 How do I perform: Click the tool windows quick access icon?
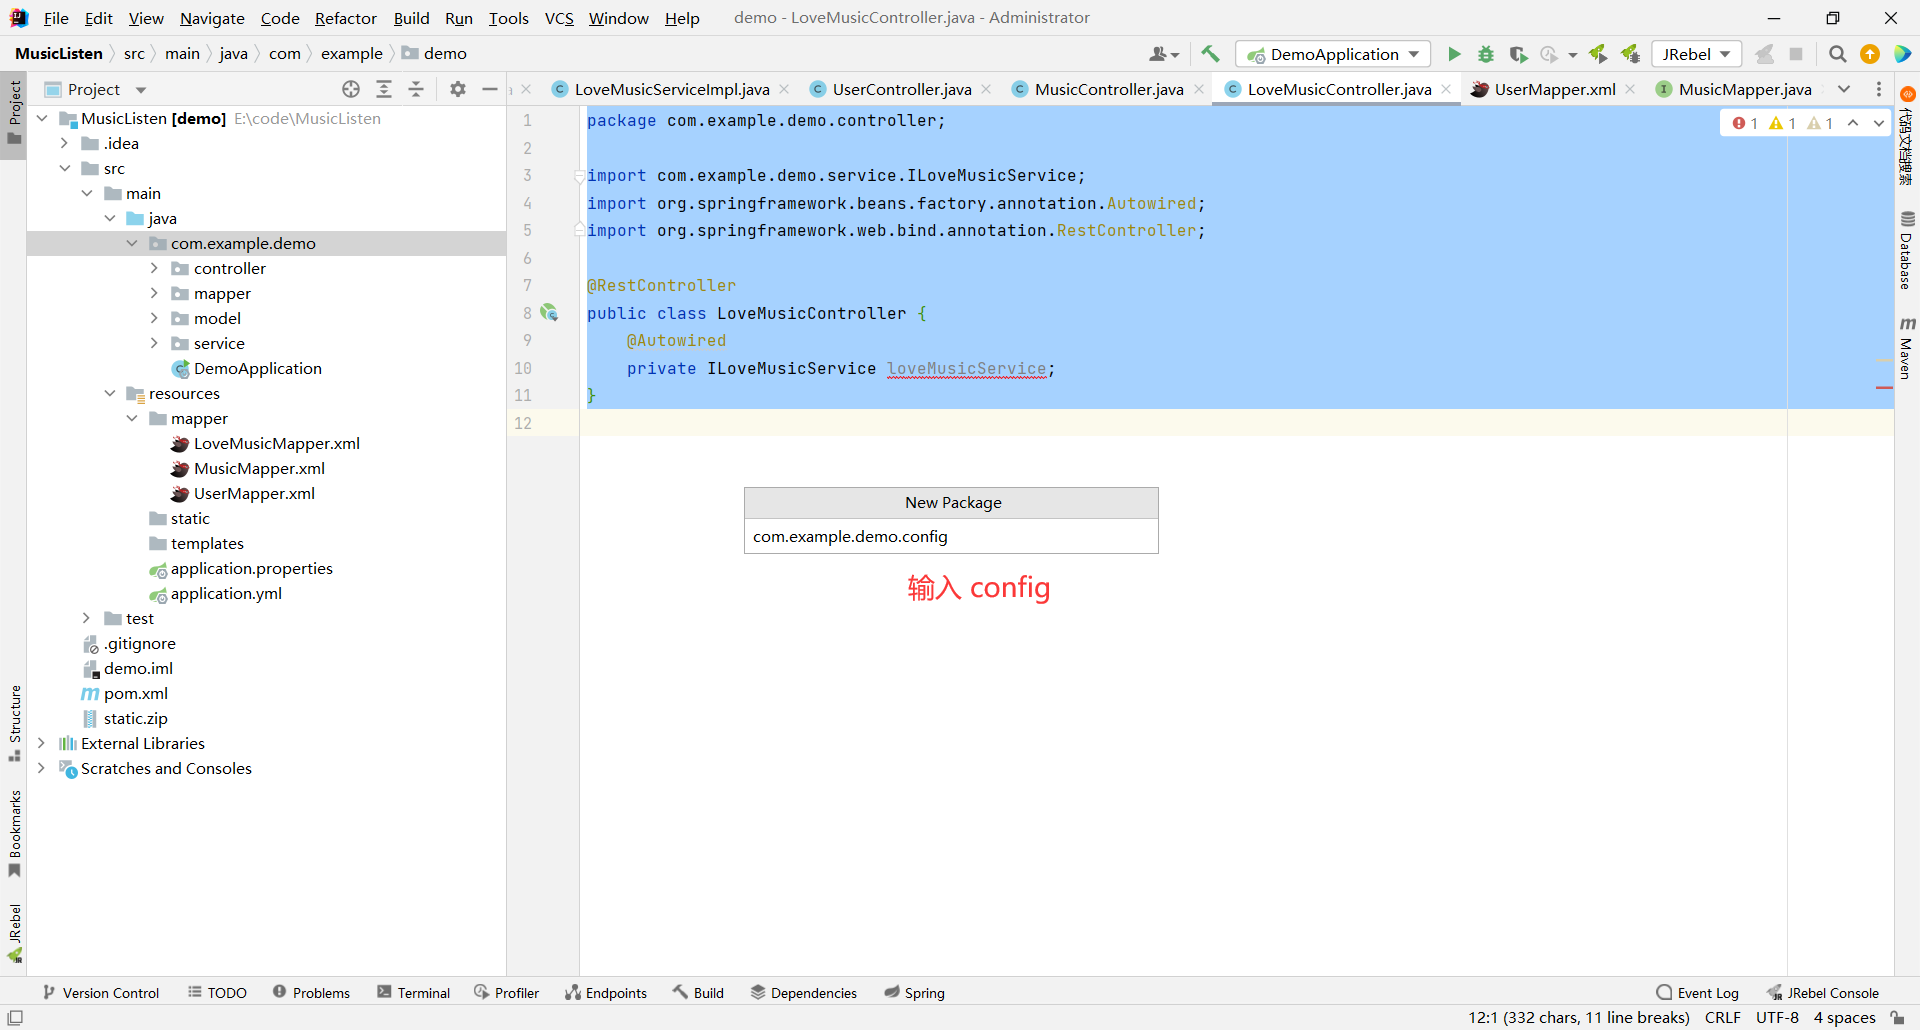[15, 1018]
